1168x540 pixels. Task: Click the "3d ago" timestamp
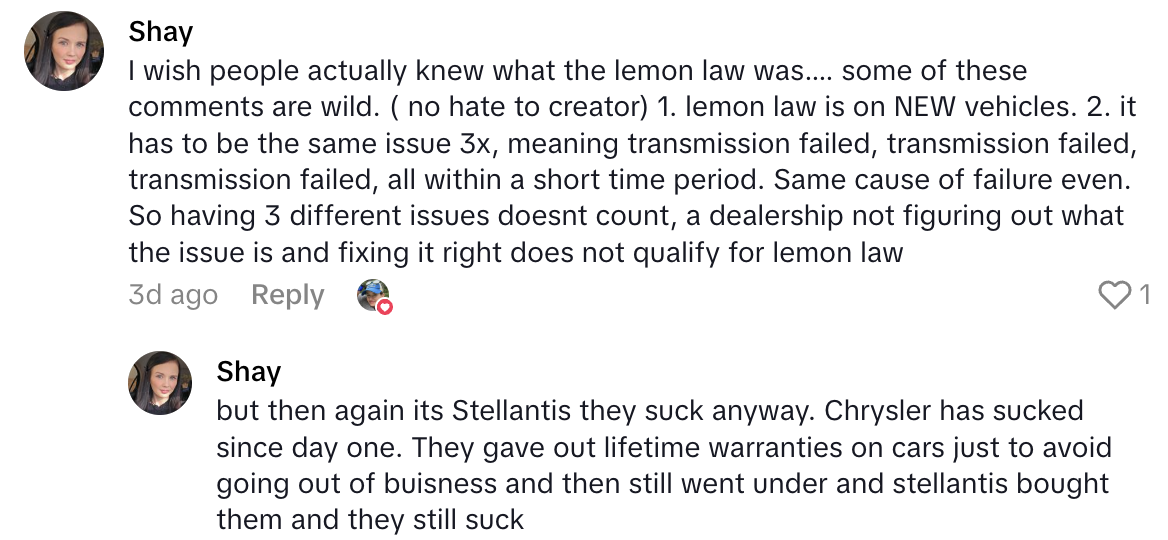click(x=173, y=295)
